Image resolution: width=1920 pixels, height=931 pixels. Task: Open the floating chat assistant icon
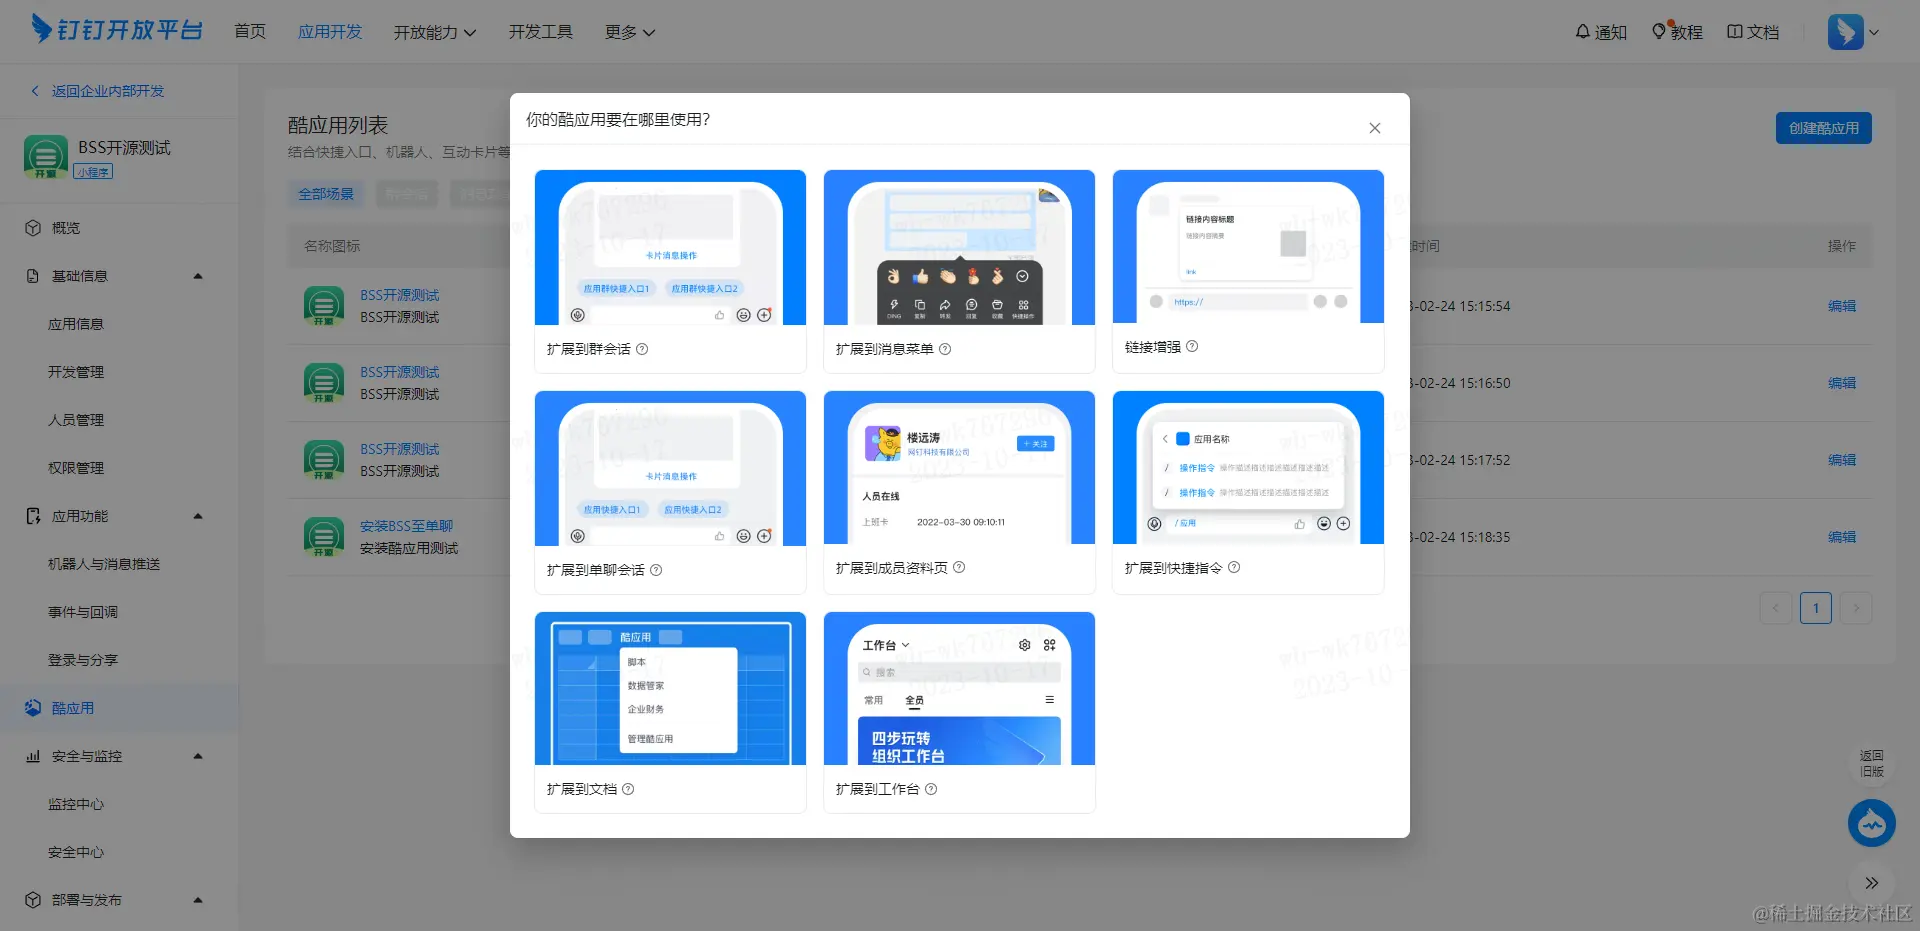[1872, 824]
